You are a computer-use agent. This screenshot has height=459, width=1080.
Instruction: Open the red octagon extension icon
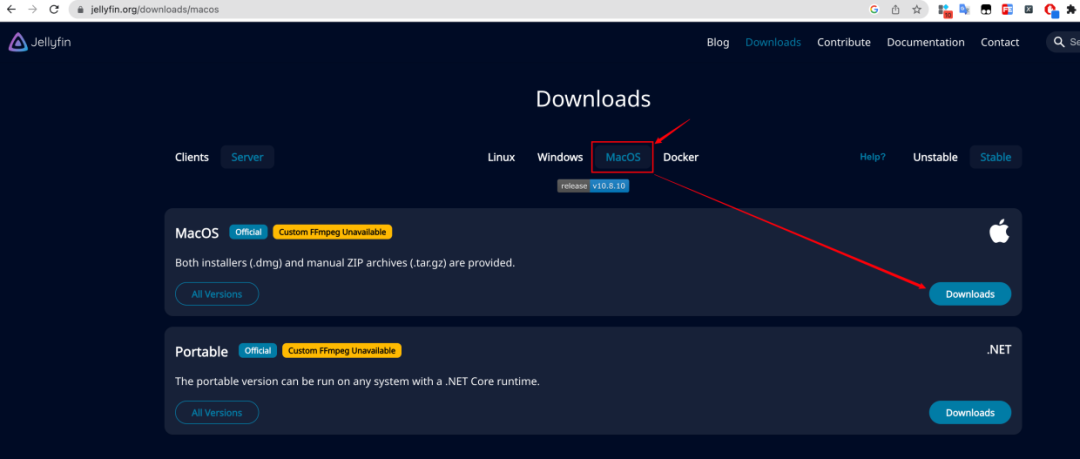[x=1051, y=10]
